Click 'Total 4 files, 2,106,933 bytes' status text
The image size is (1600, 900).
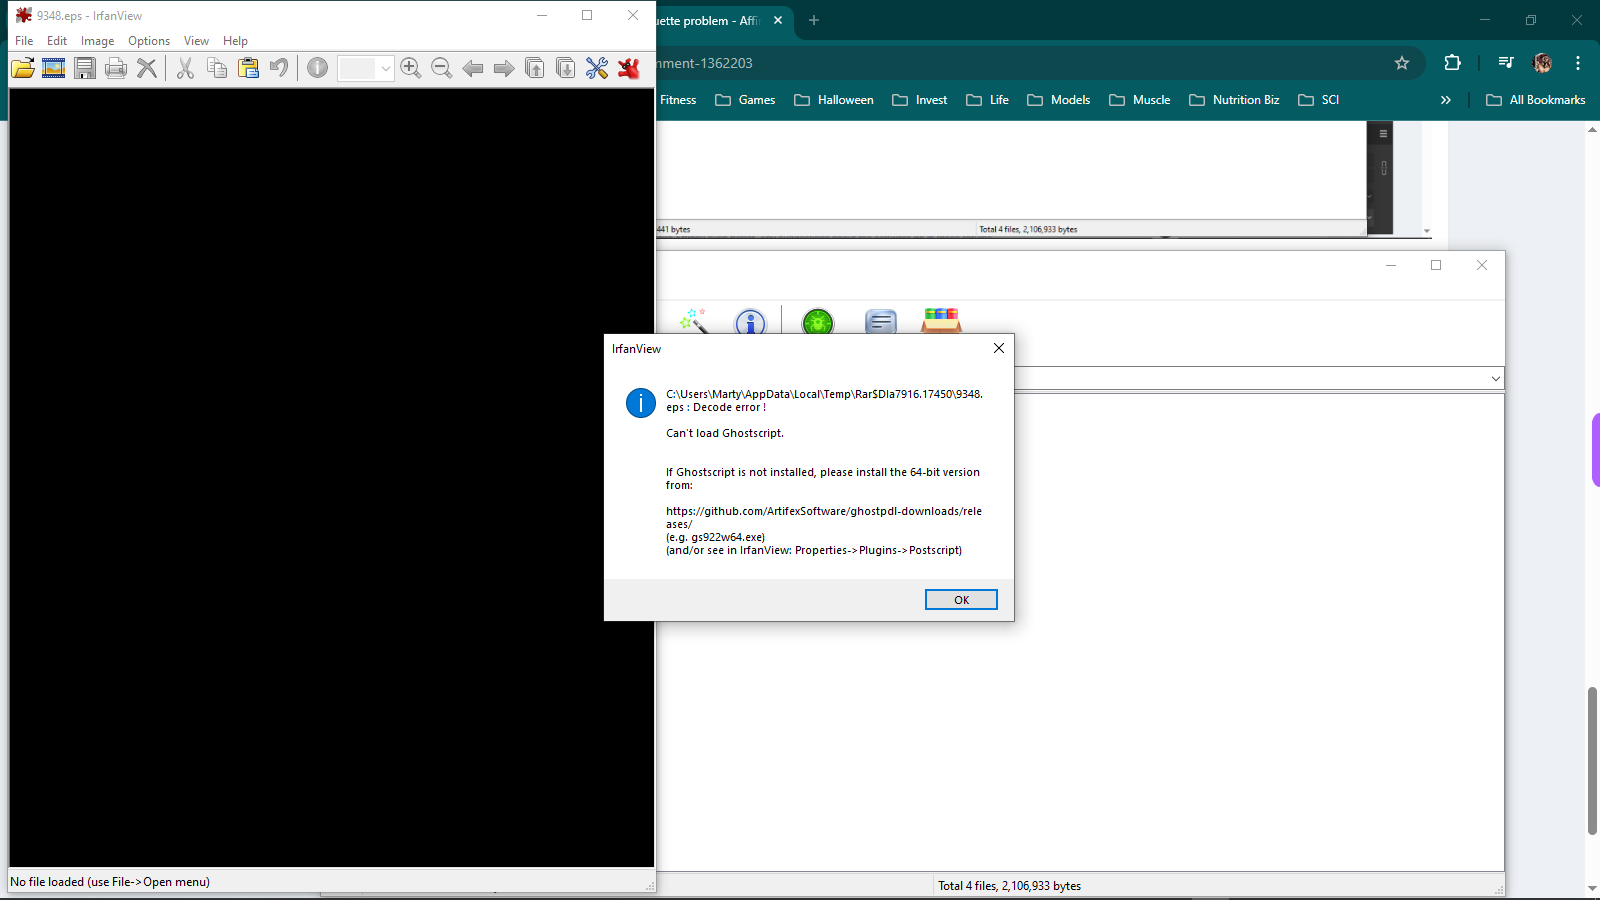click(x=1009, y=886)
